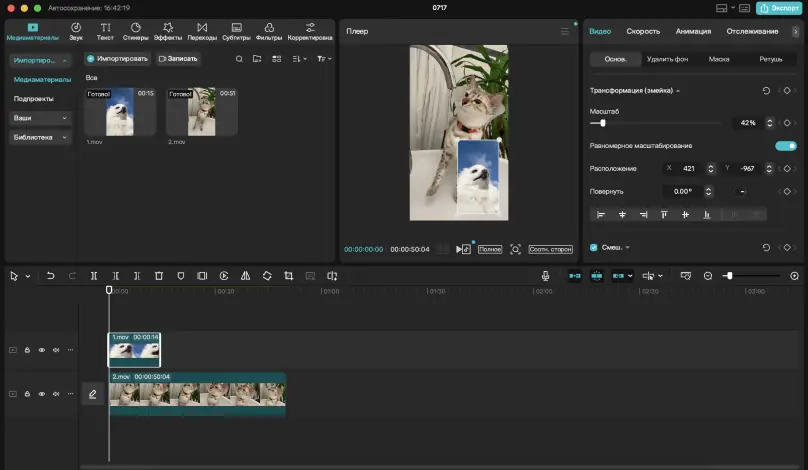This screenshot has height=470, width=808.
Task: Open the Фильтры icon tab
Action: (x=269, y=31)
